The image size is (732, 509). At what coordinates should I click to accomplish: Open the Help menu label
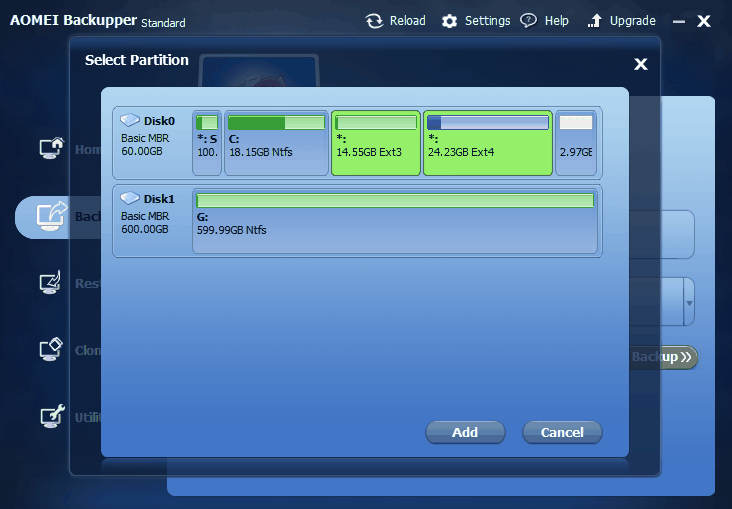click(556, 21)
